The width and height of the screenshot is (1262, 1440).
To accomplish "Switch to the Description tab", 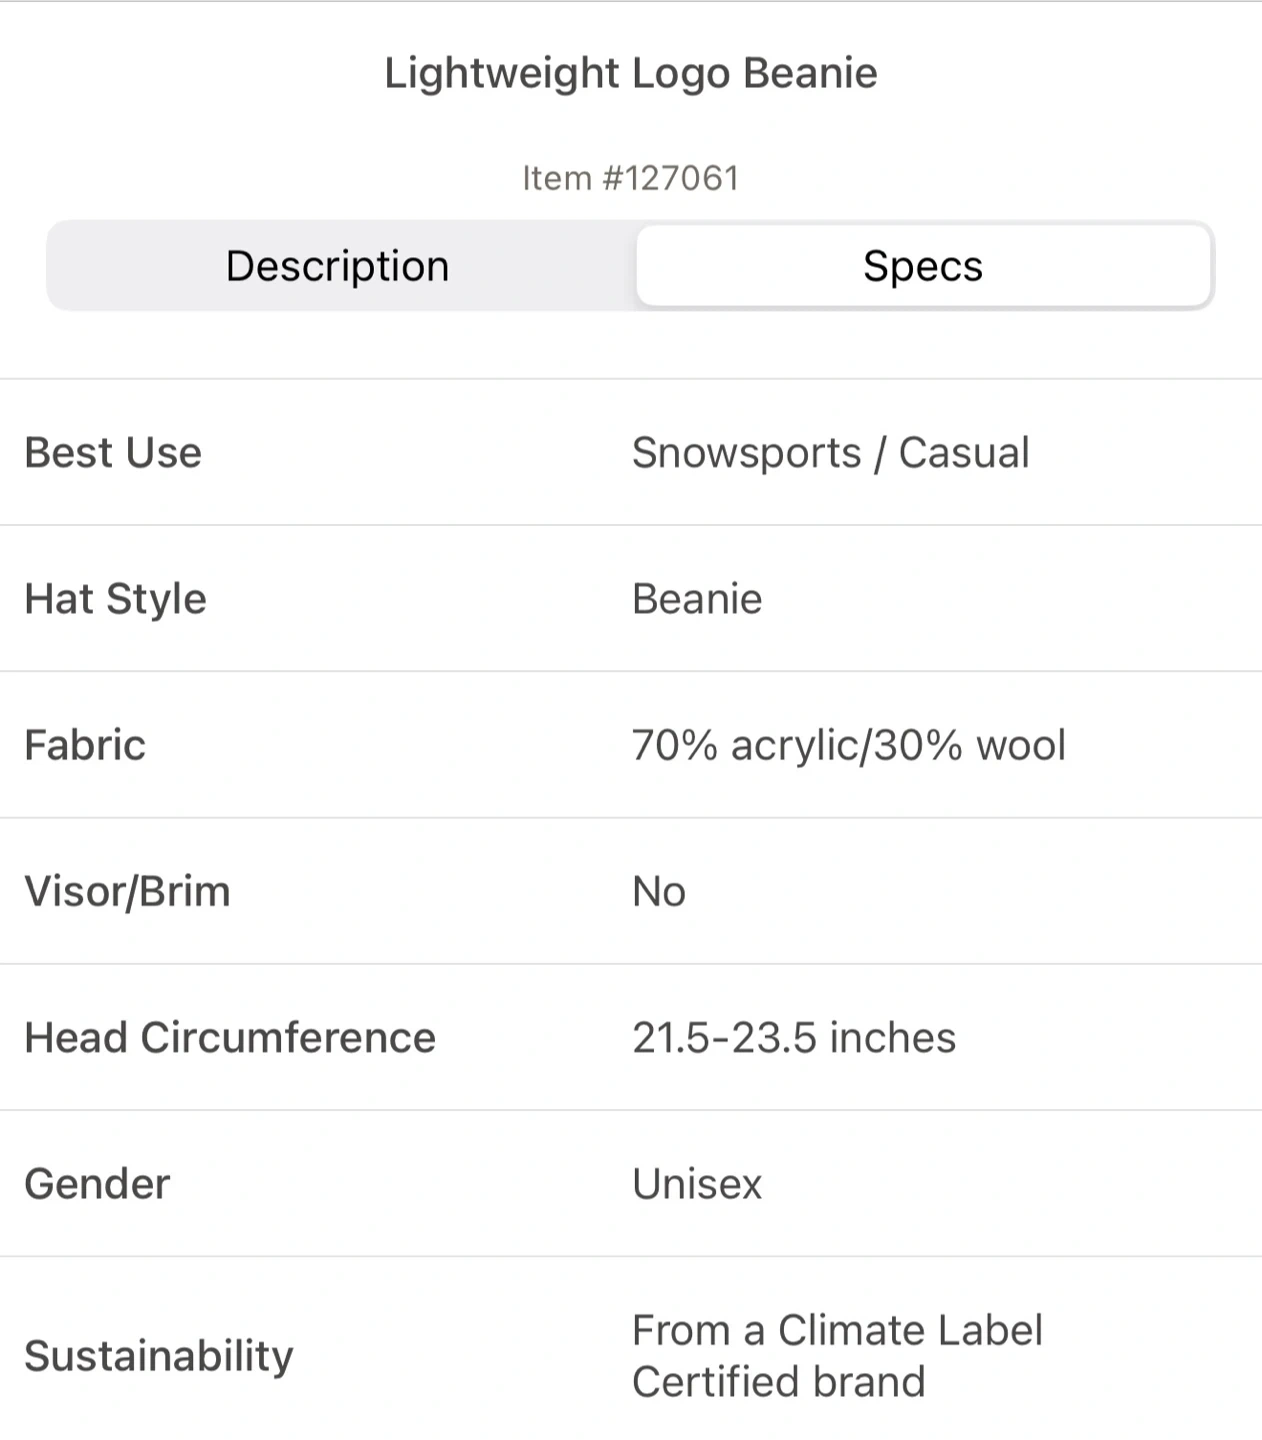I will [338, 266].
